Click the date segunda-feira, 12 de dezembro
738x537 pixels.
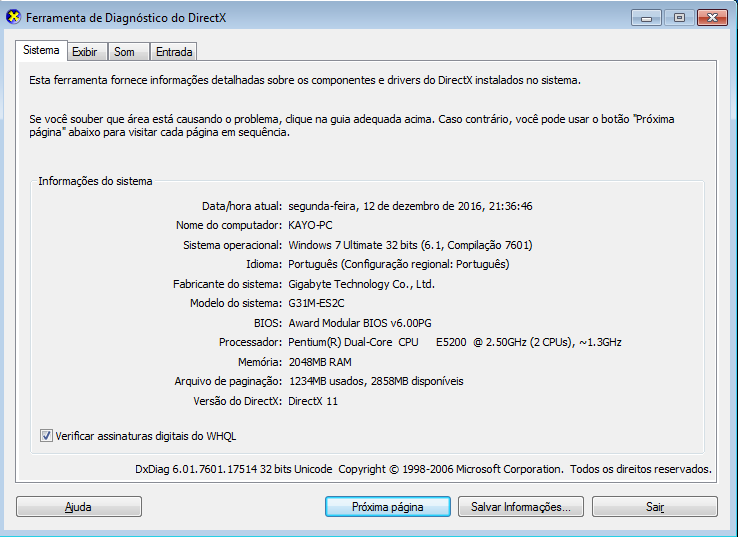coord(410,206)
